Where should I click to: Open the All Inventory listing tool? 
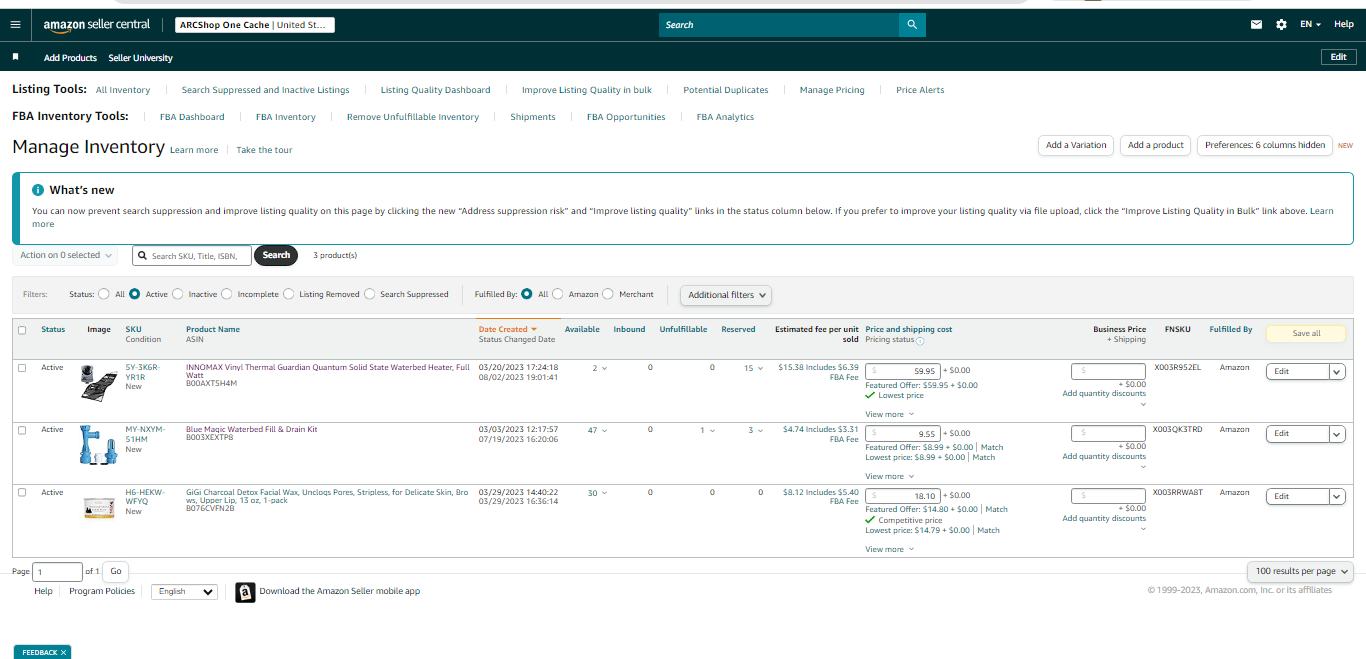[123, 90]
